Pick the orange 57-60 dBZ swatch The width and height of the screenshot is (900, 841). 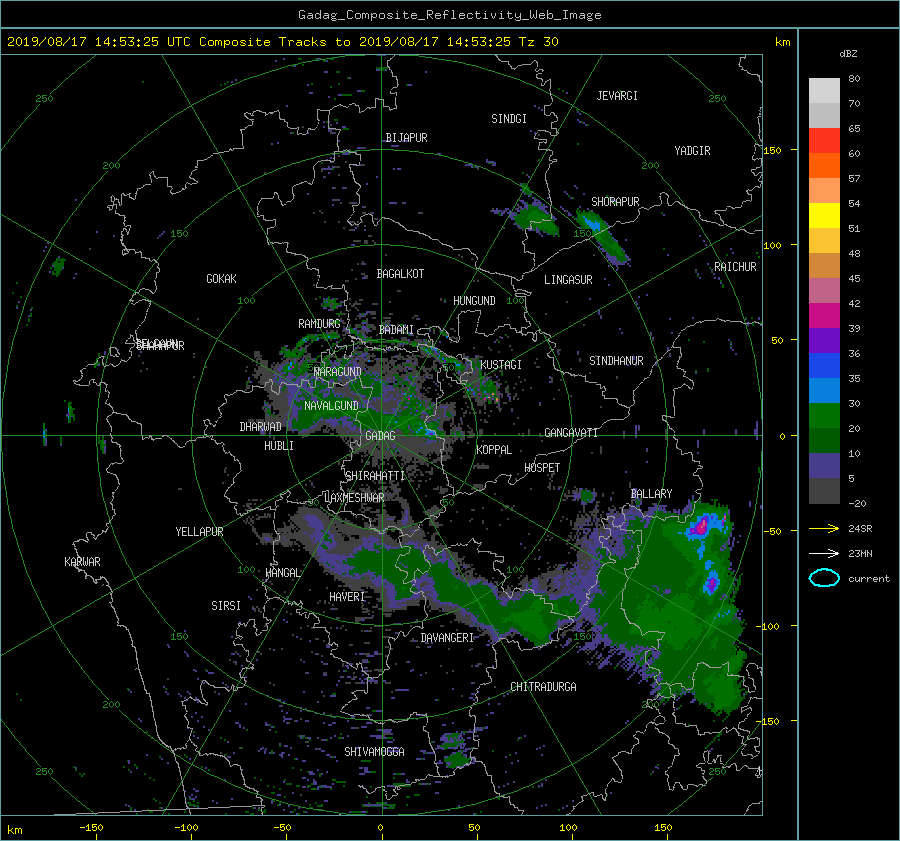(824, 165)
